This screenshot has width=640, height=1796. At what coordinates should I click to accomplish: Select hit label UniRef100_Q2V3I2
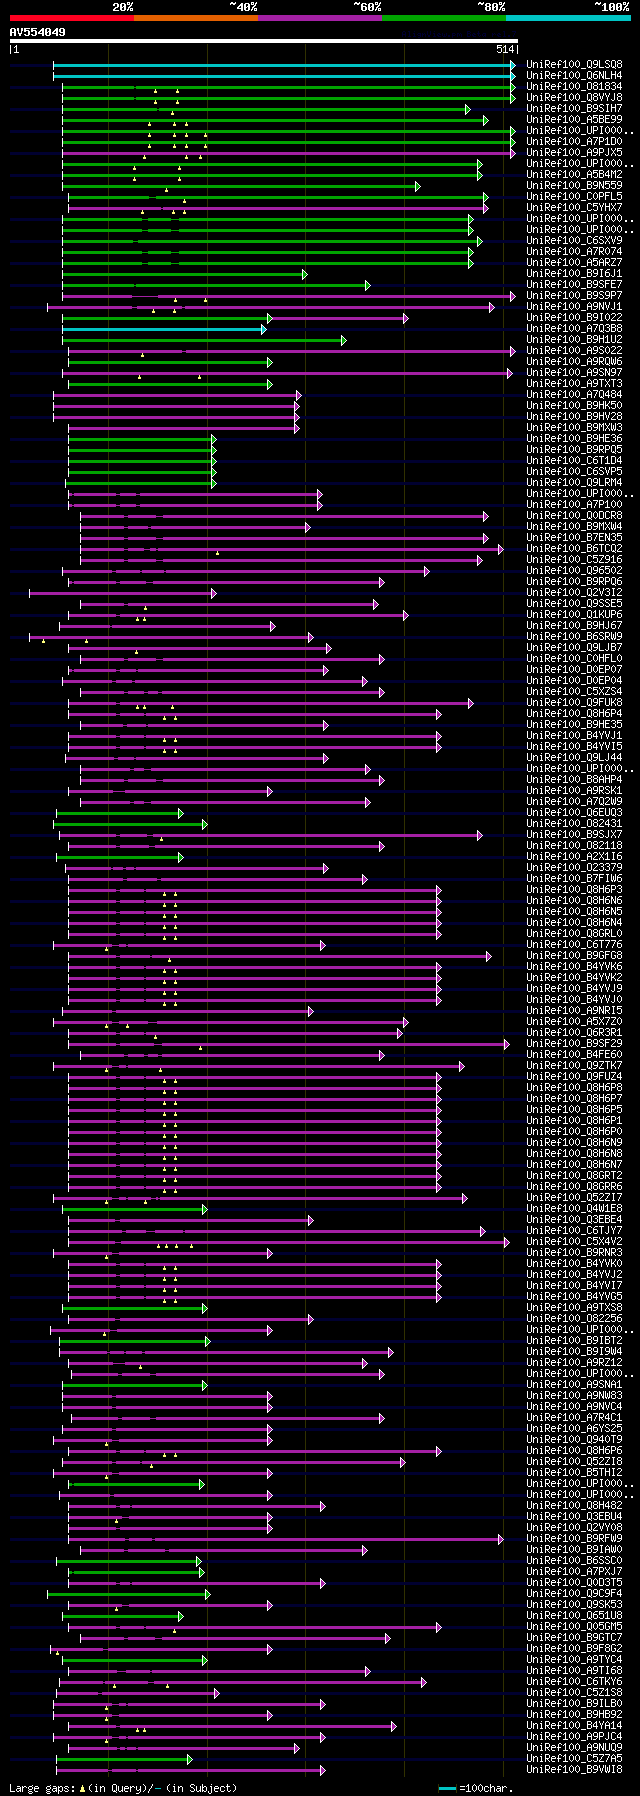coord(574,592)
